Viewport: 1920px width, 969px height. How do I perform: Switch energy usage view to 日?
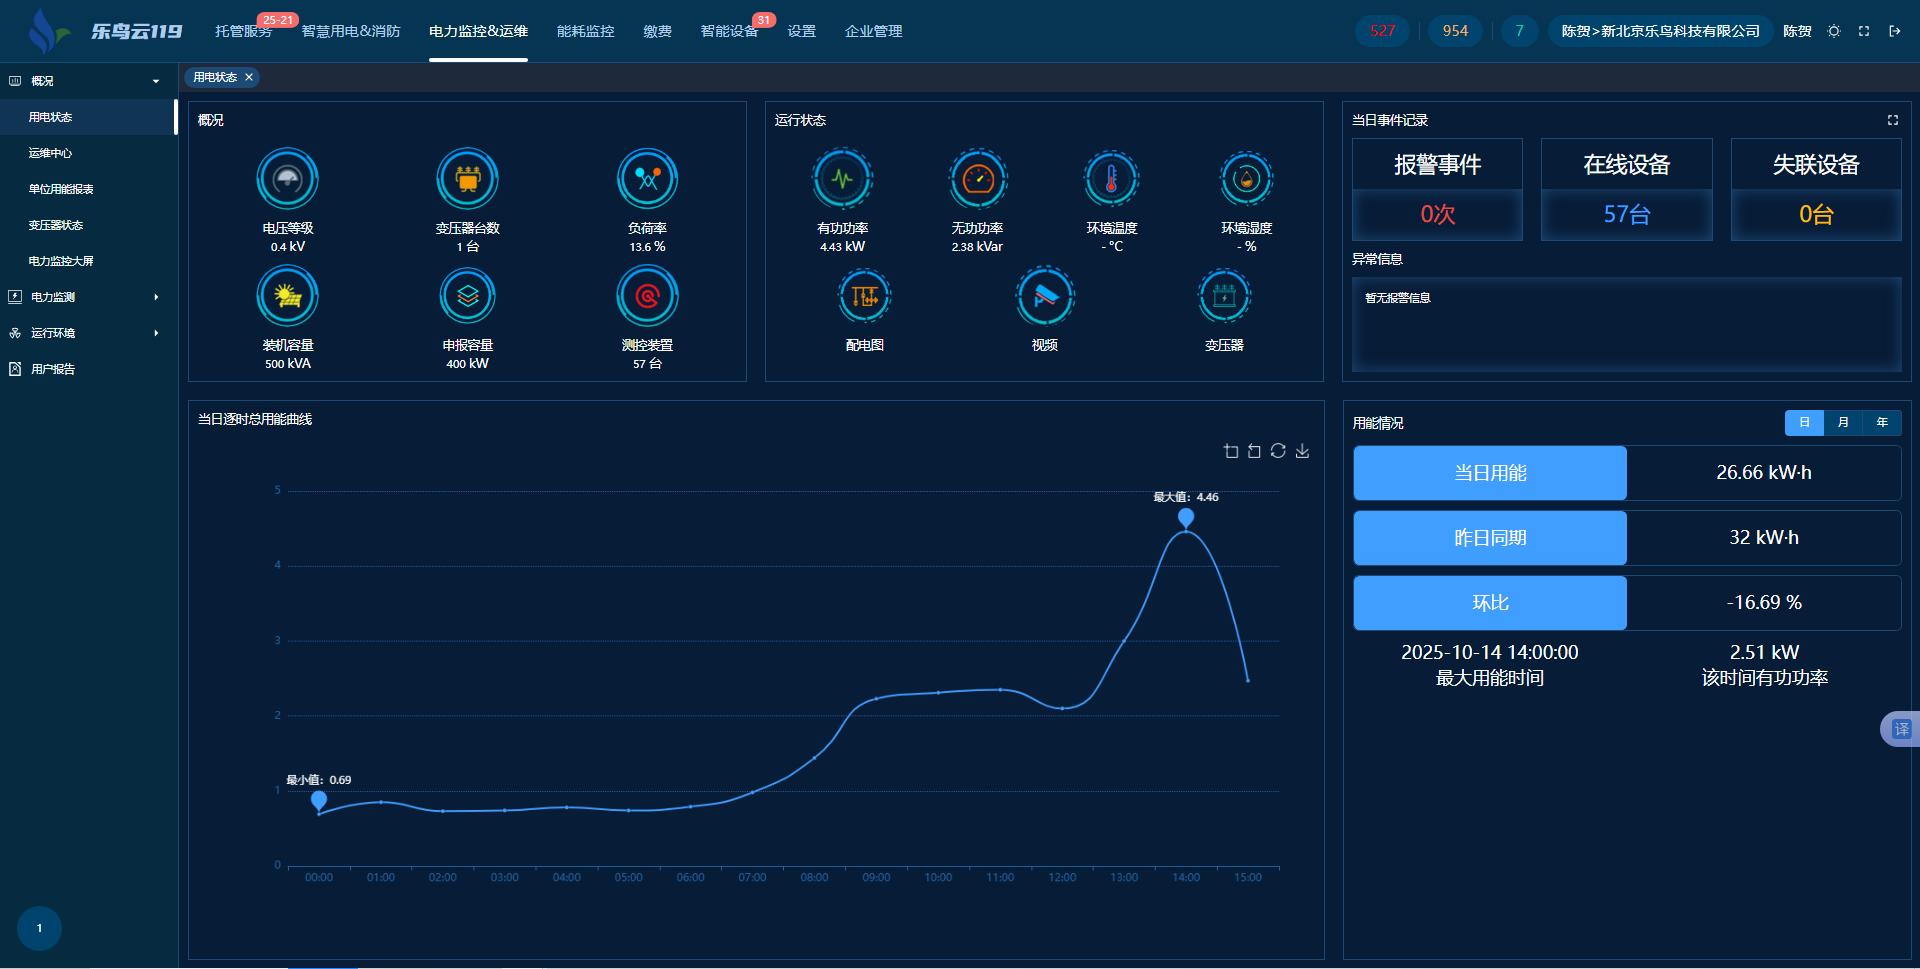(x=1804, y=423)
